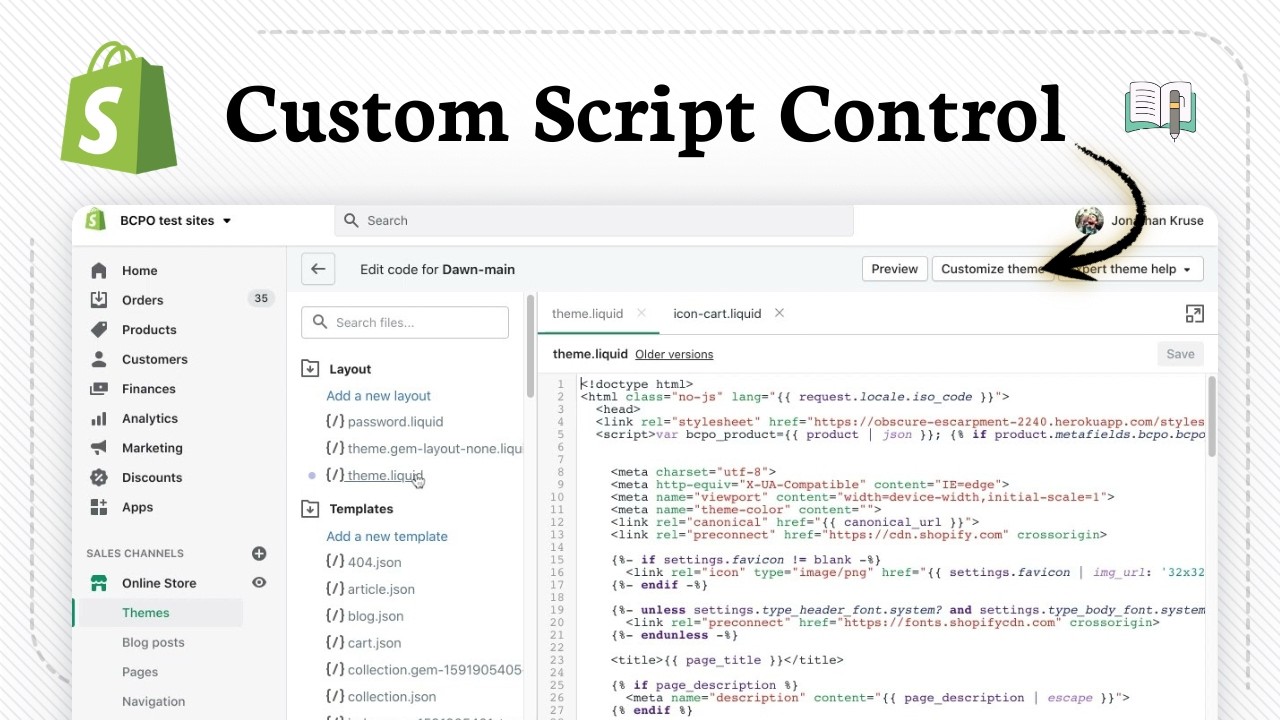The image size is (1280, 720).
Task: Expand the code editor to fullscreen
Action: [x=1194, y=314]
